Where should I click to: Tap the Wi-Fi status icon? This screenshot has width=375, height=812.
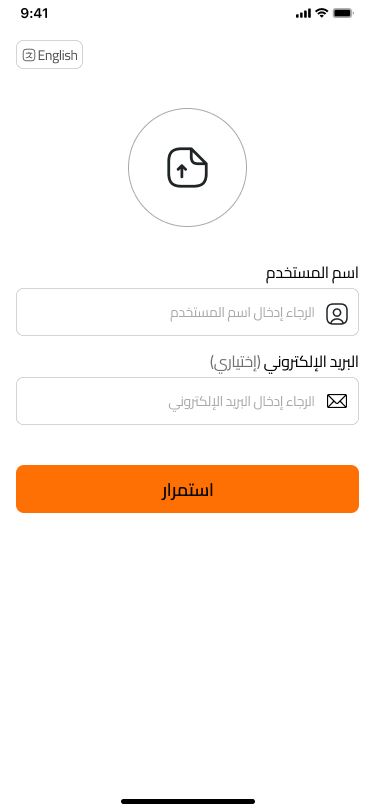click(x=322, y=13)
